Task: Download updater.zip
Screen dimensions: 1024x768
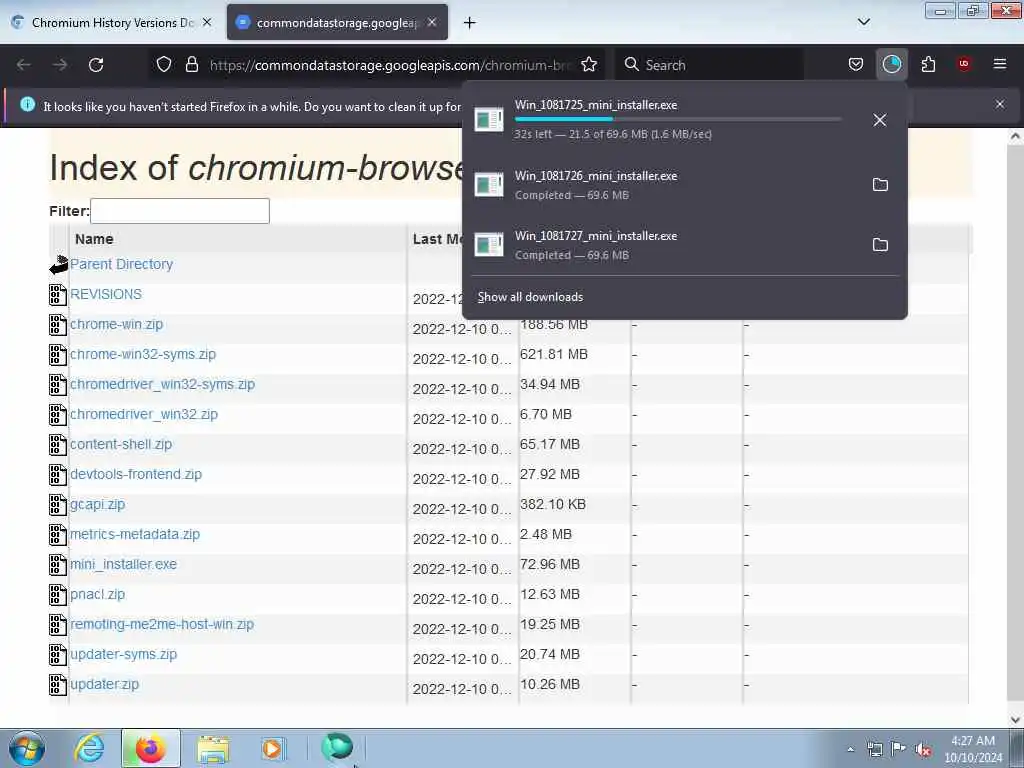Action: [104, 684]
